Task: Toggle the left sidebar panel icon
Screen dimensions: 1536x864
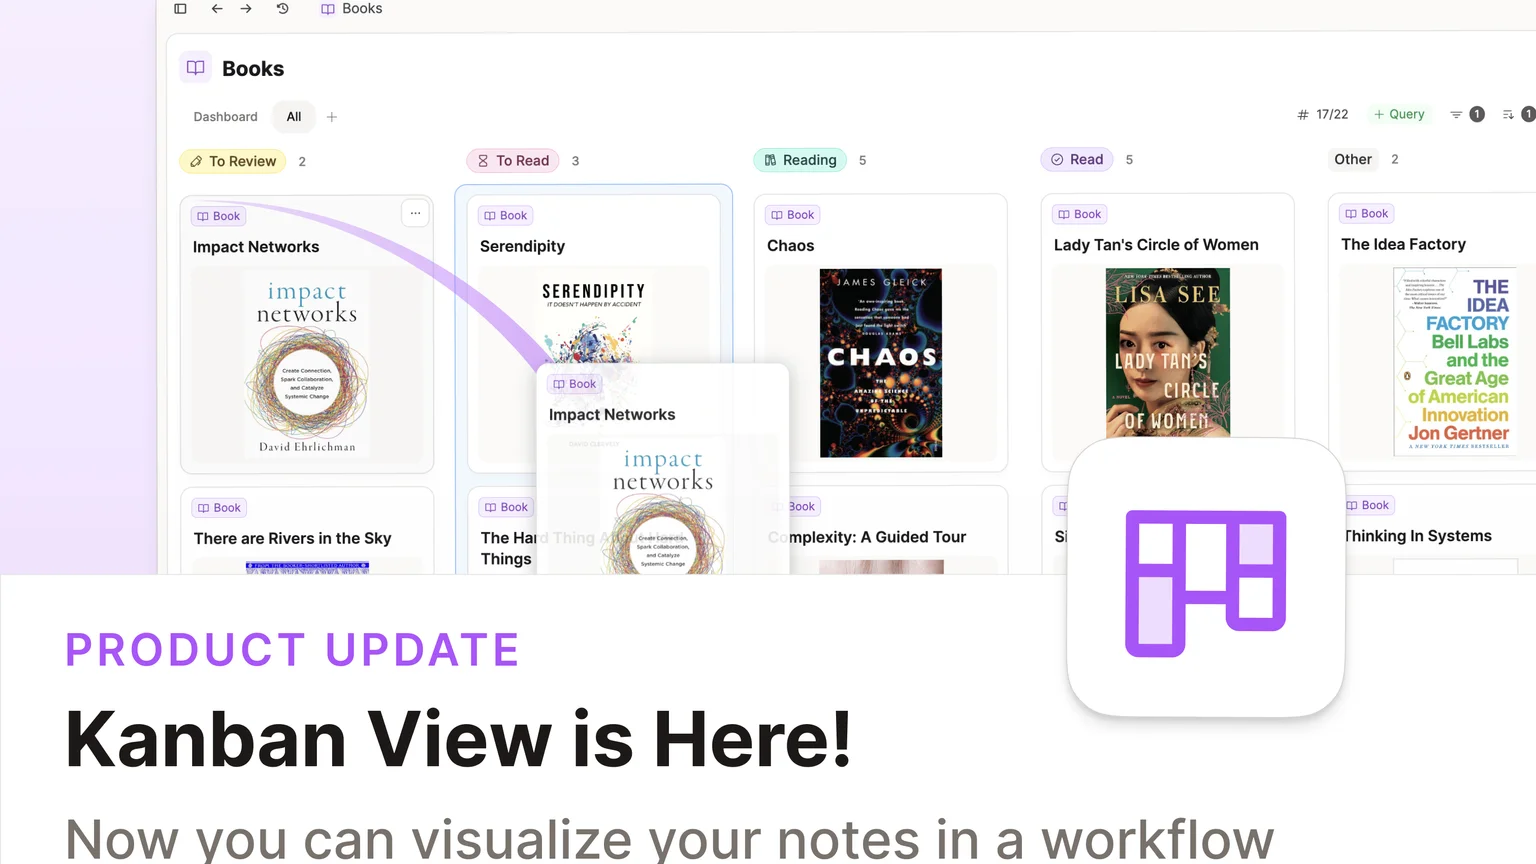Action: click(180, 8)
